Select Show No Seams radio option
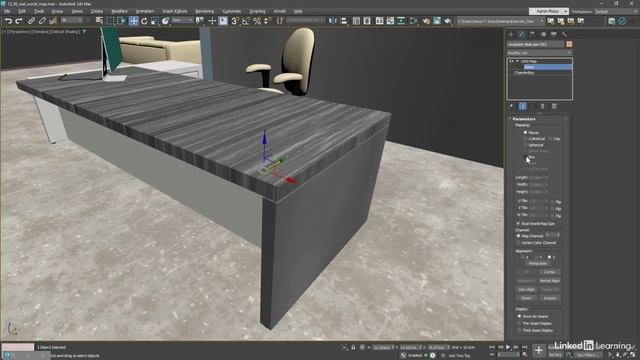Image resolution: width=640 pixels, height=360 pixels. 519,316
